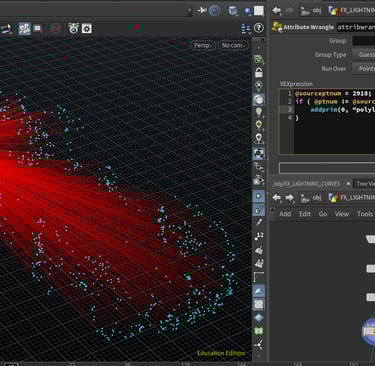Open the Run Over dropdown

click(x=363, y=69)
